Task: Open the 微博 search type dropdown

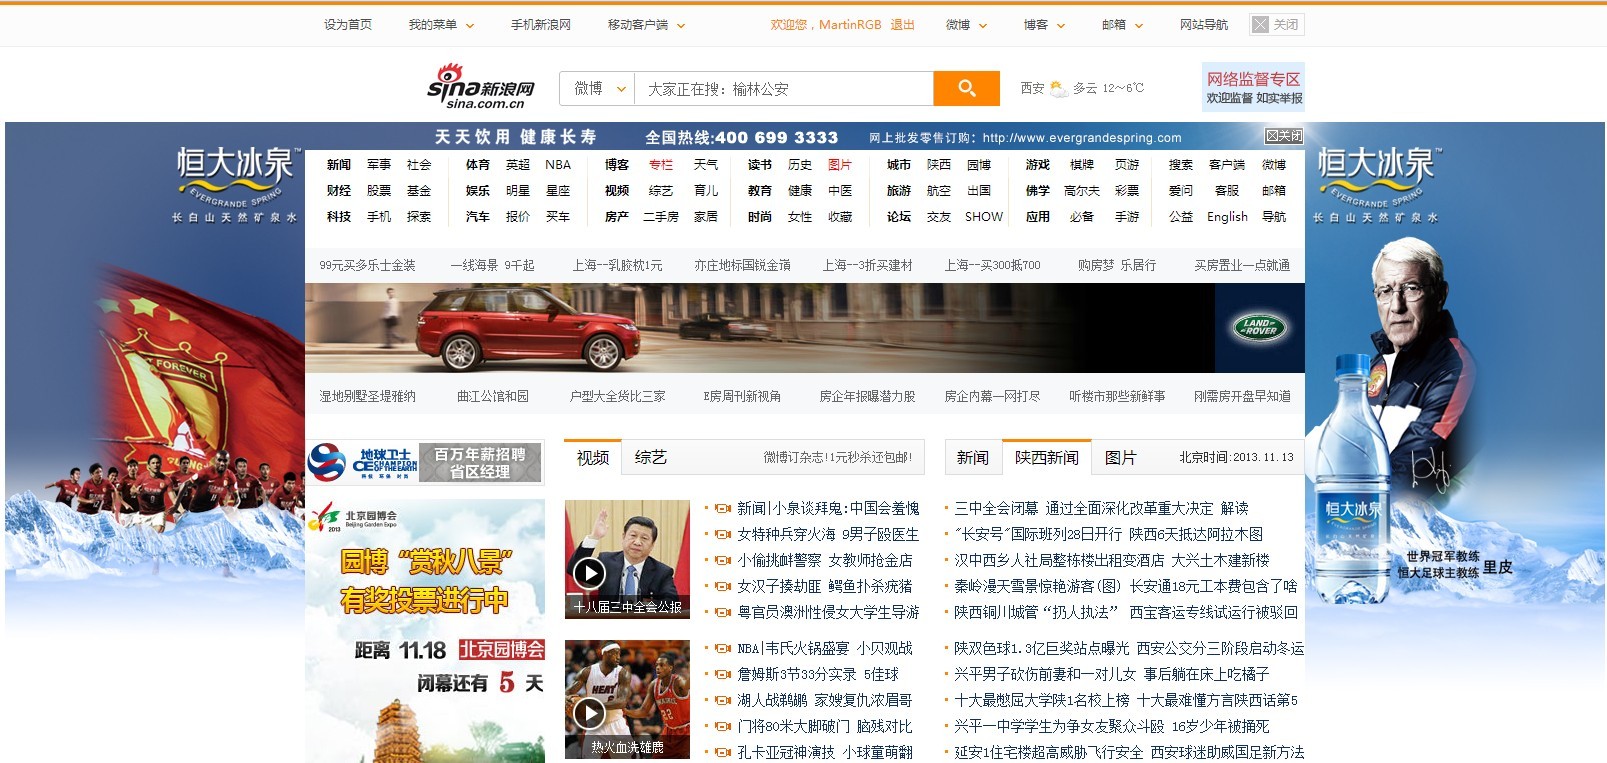Action: pyautogui.click(x=598, y=89)
